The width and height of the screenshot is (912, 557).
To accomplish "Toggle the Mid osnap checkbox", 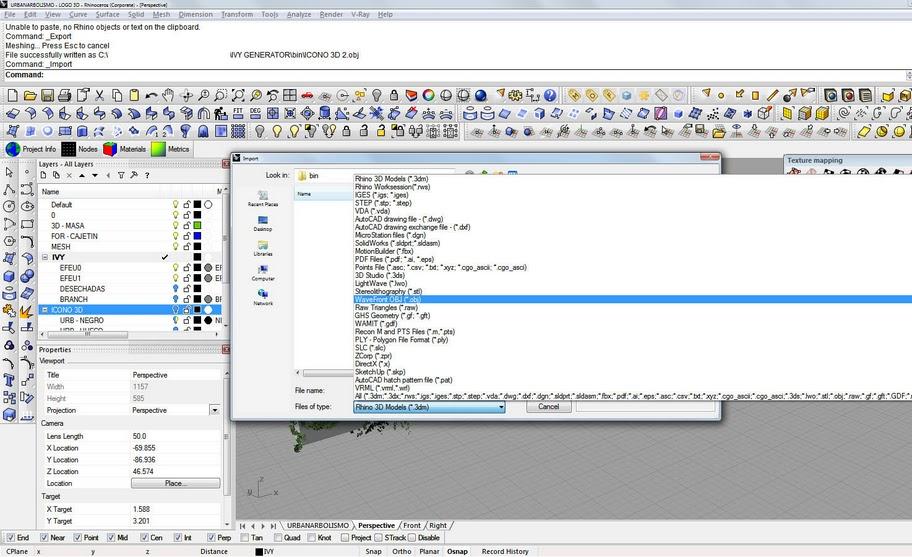I will [x=111, y=538].
